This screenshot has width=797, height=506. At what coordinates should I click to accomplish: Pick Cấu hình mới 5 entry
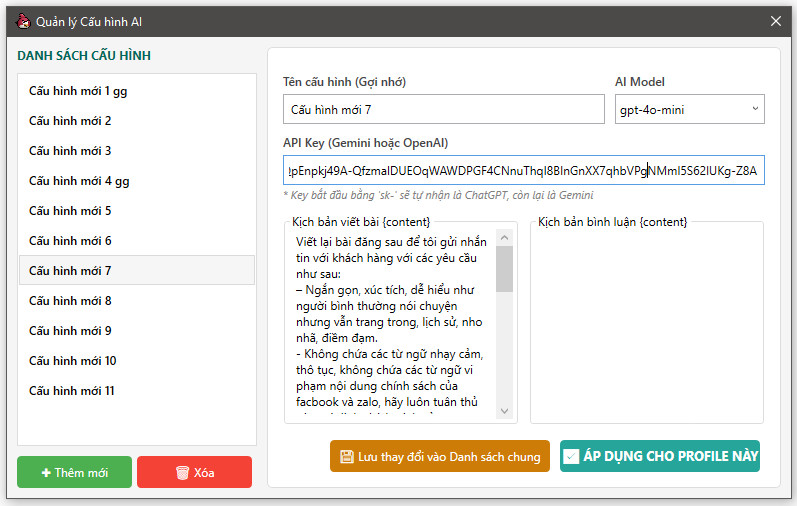(x=70, y=211)
